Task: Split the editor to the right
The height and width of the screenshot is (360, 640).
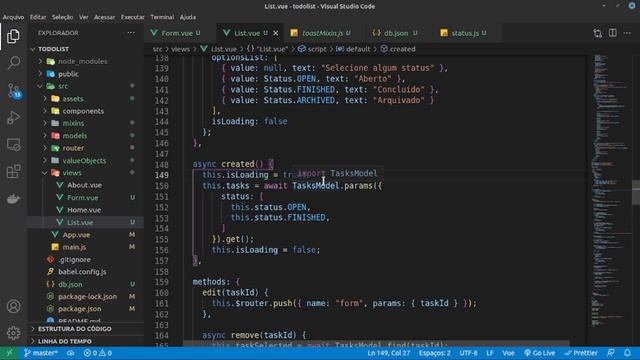Action: pyautogui.click(x=613, y=33)
